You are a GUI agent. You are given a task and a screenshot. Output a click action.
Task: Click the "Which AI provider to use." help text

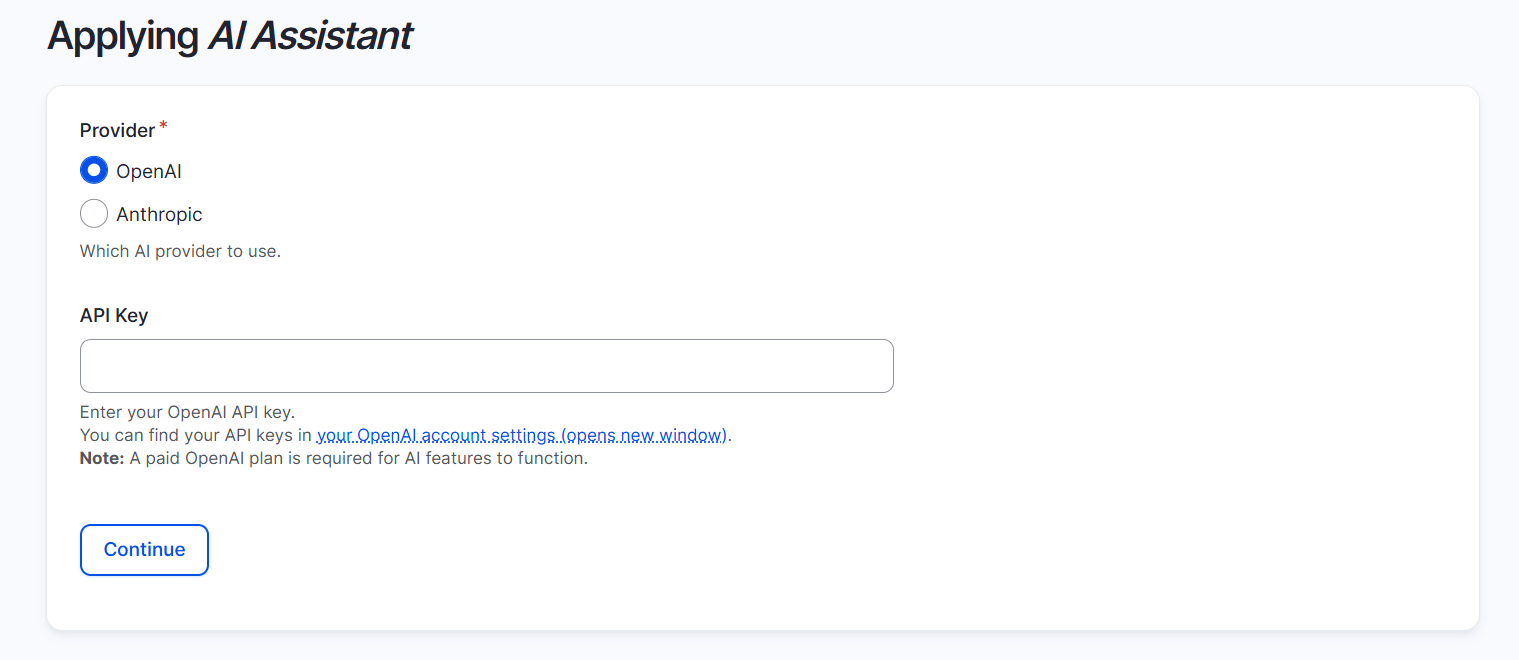[180, 251]
